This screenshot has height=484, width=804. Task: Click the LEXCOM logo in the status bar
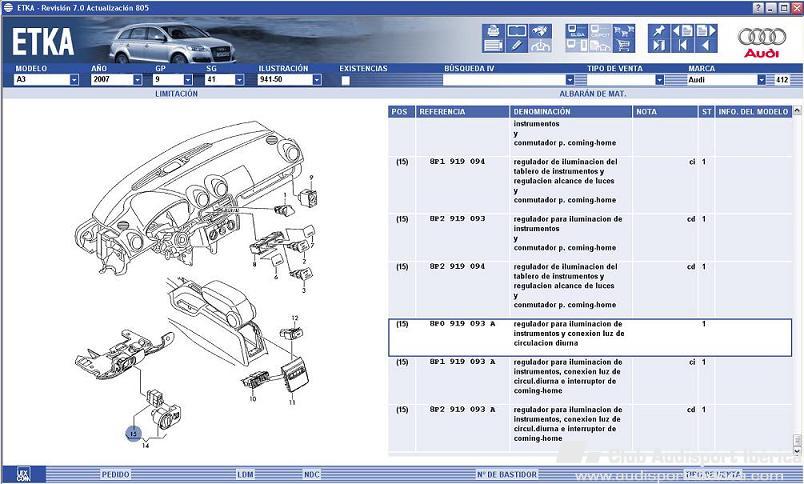[x=23, y=473]
